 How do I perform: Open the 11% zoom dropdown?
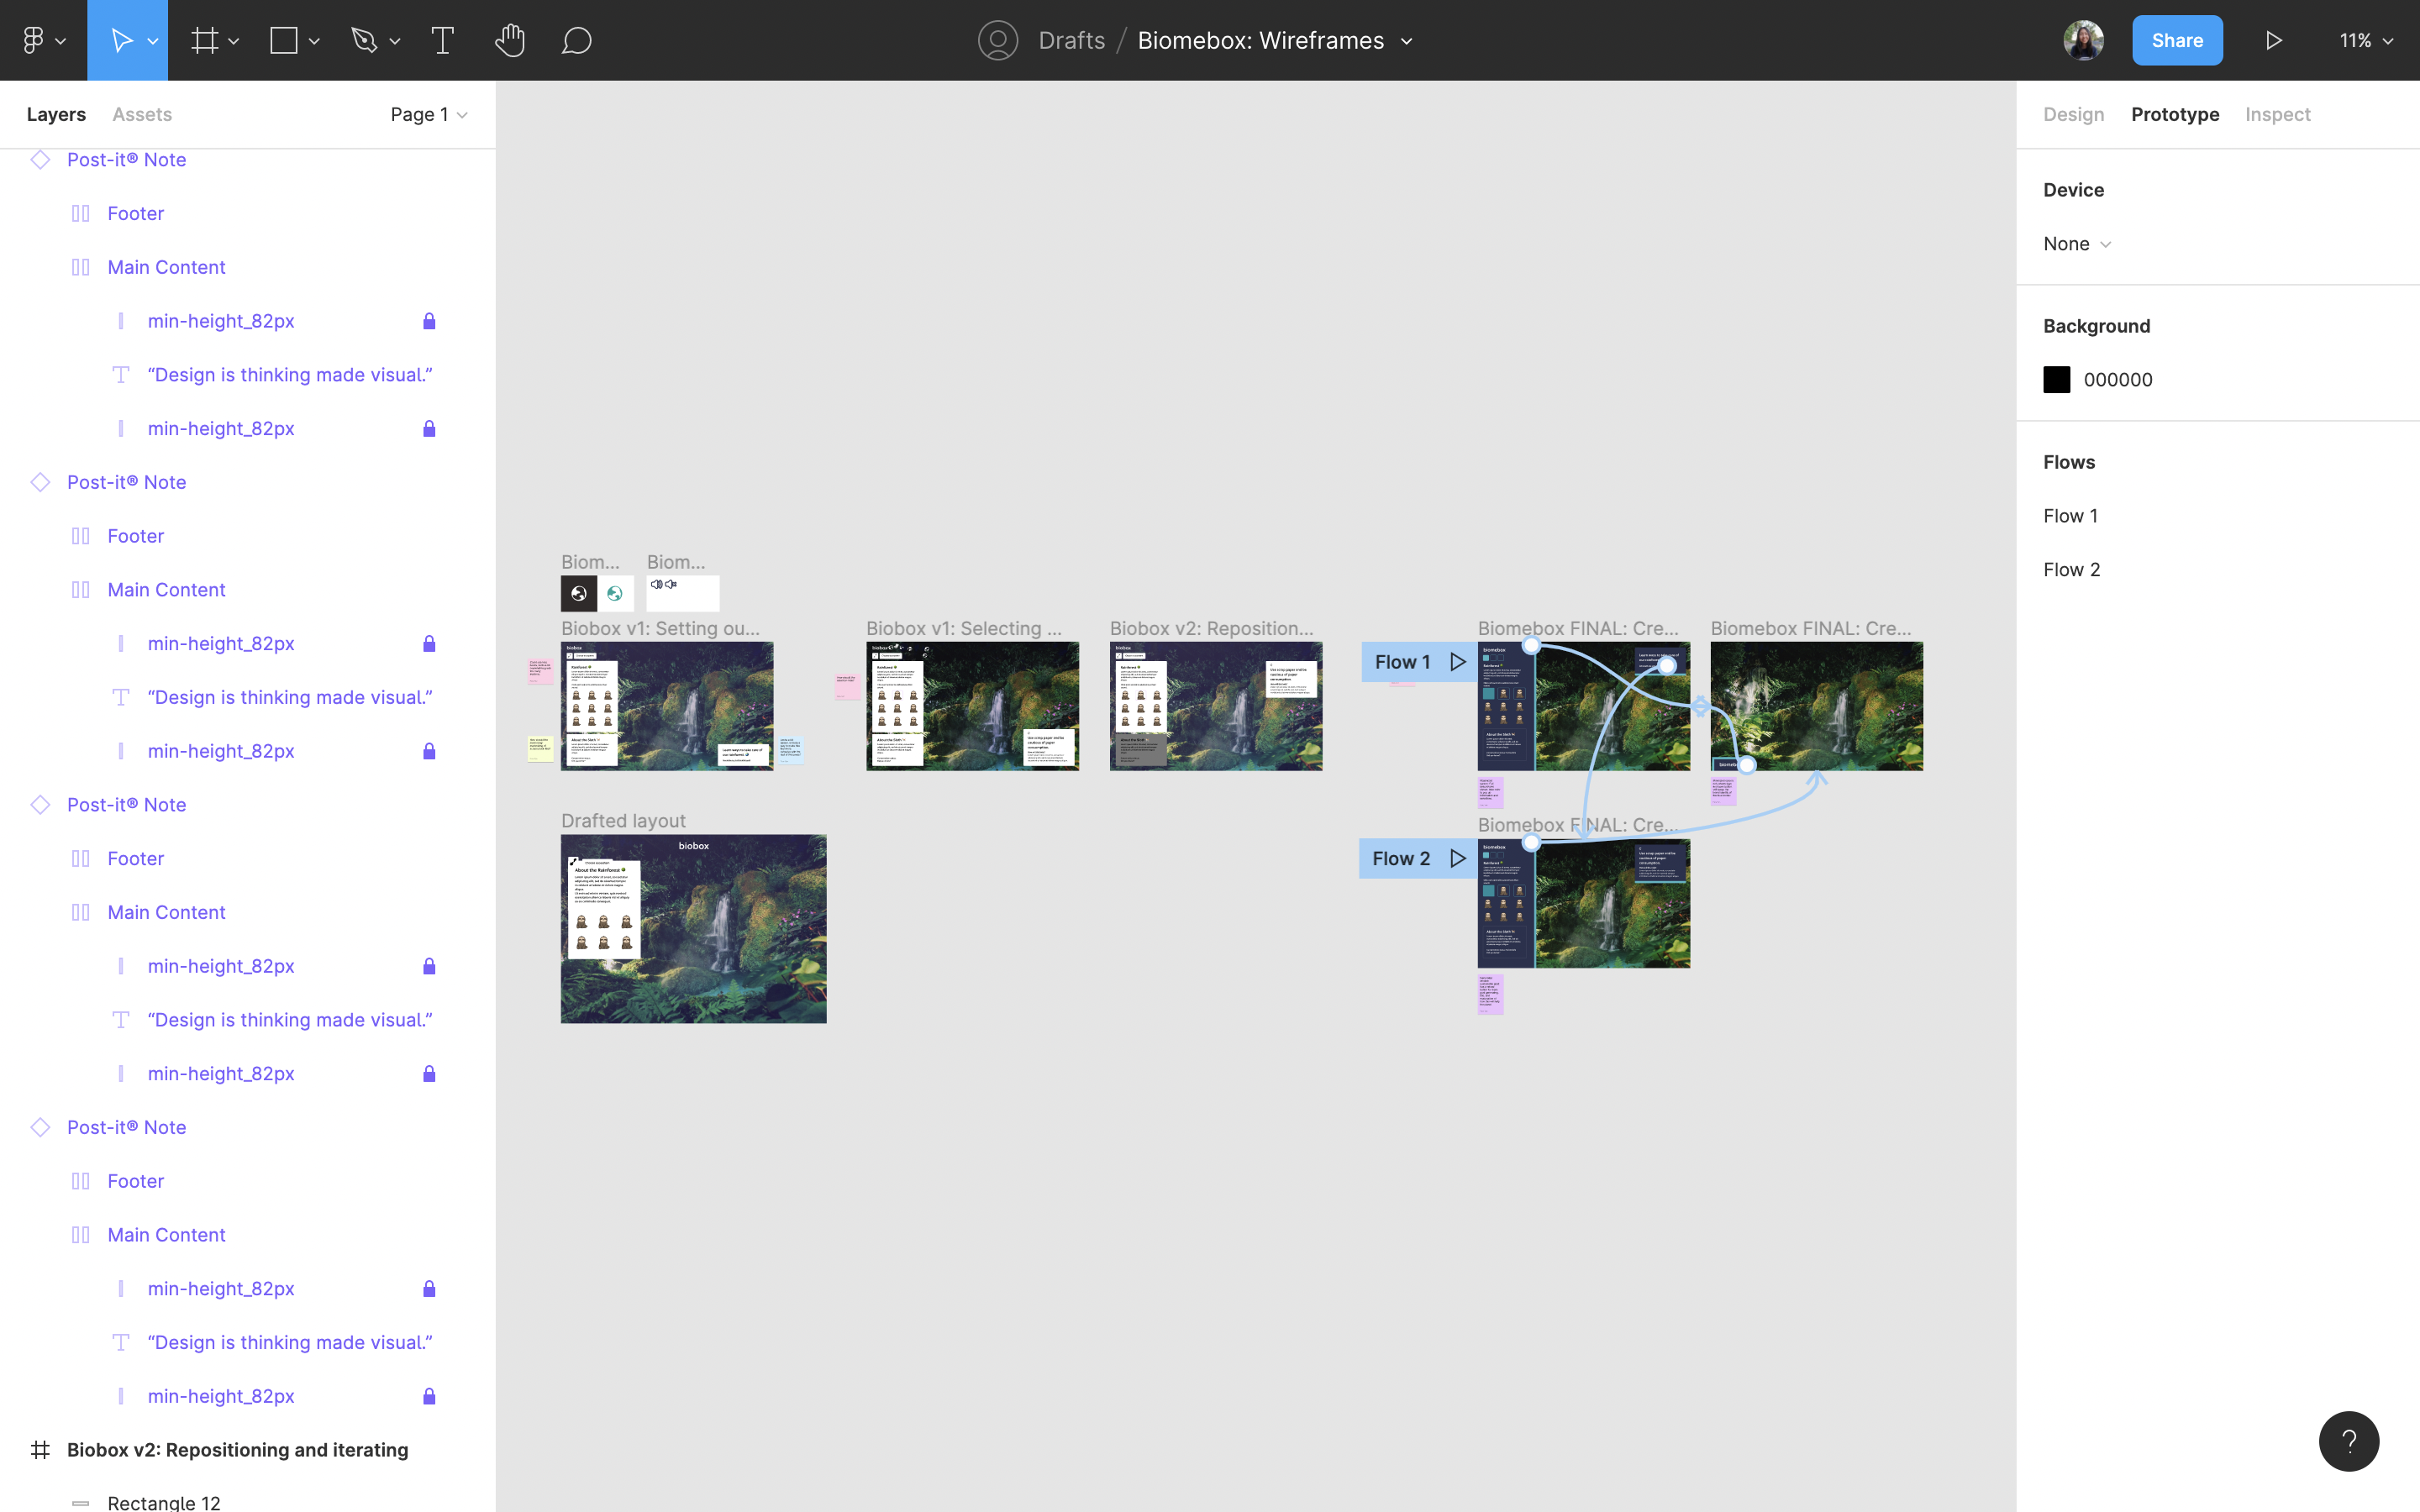click(x=2365, y=40)
